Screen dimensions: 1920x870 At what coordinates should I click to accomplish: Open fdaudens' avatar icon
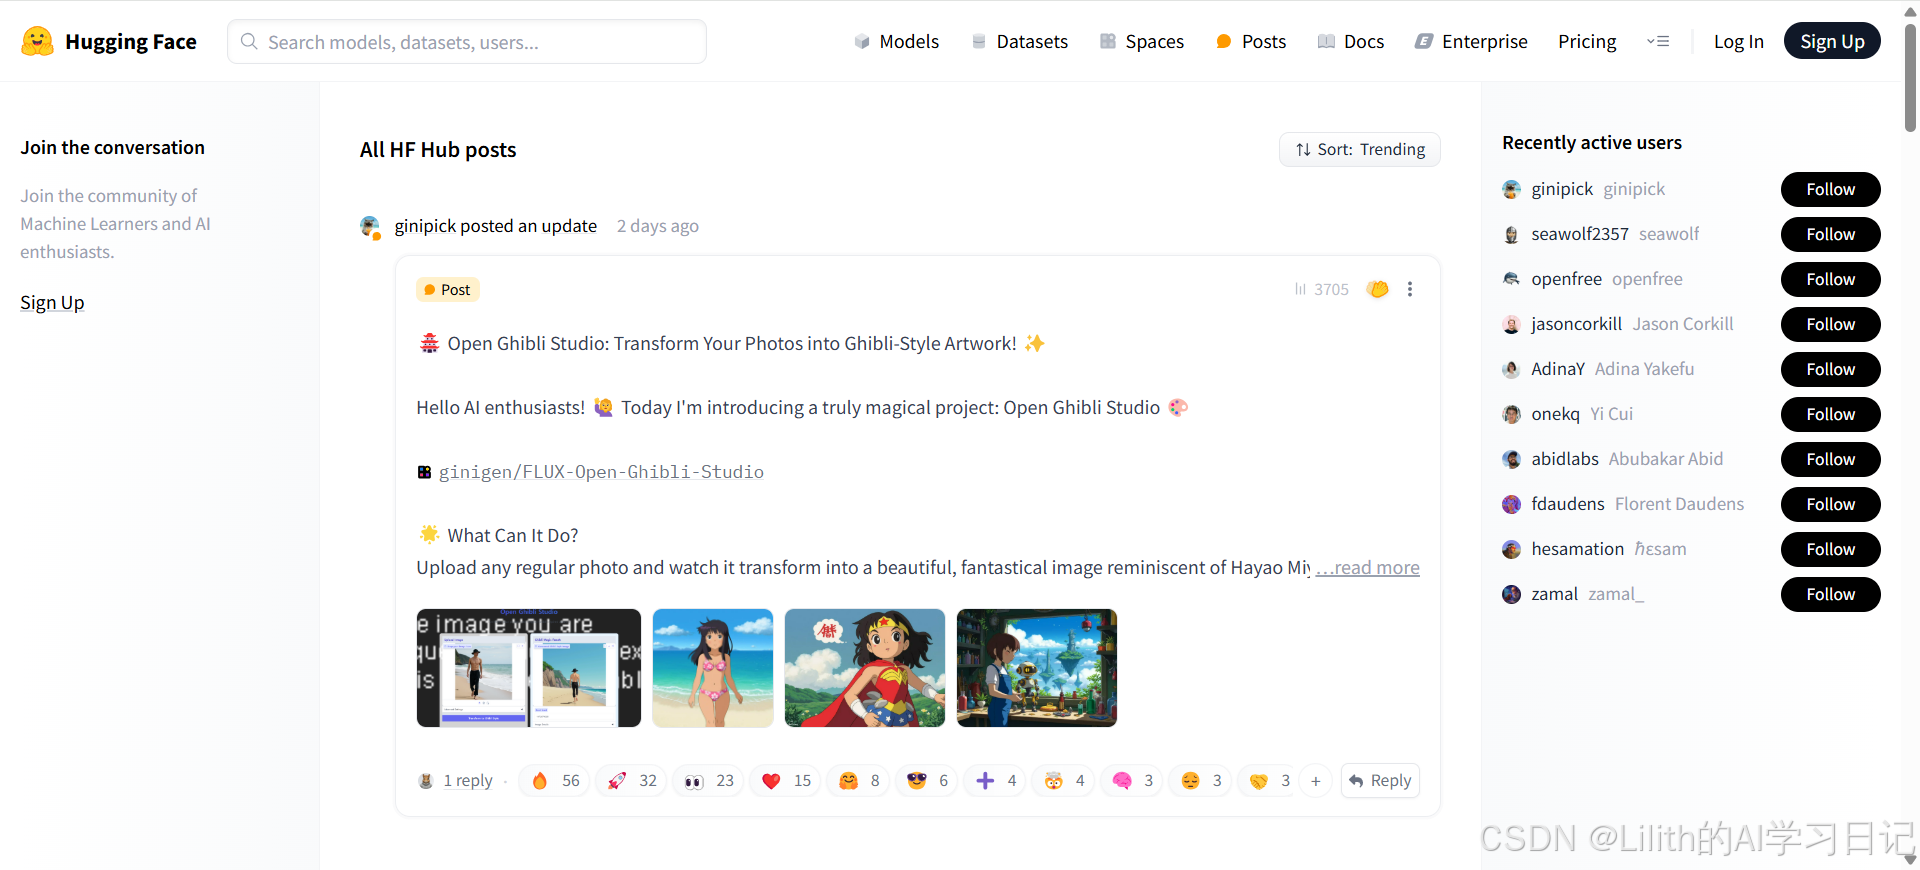1511,504
